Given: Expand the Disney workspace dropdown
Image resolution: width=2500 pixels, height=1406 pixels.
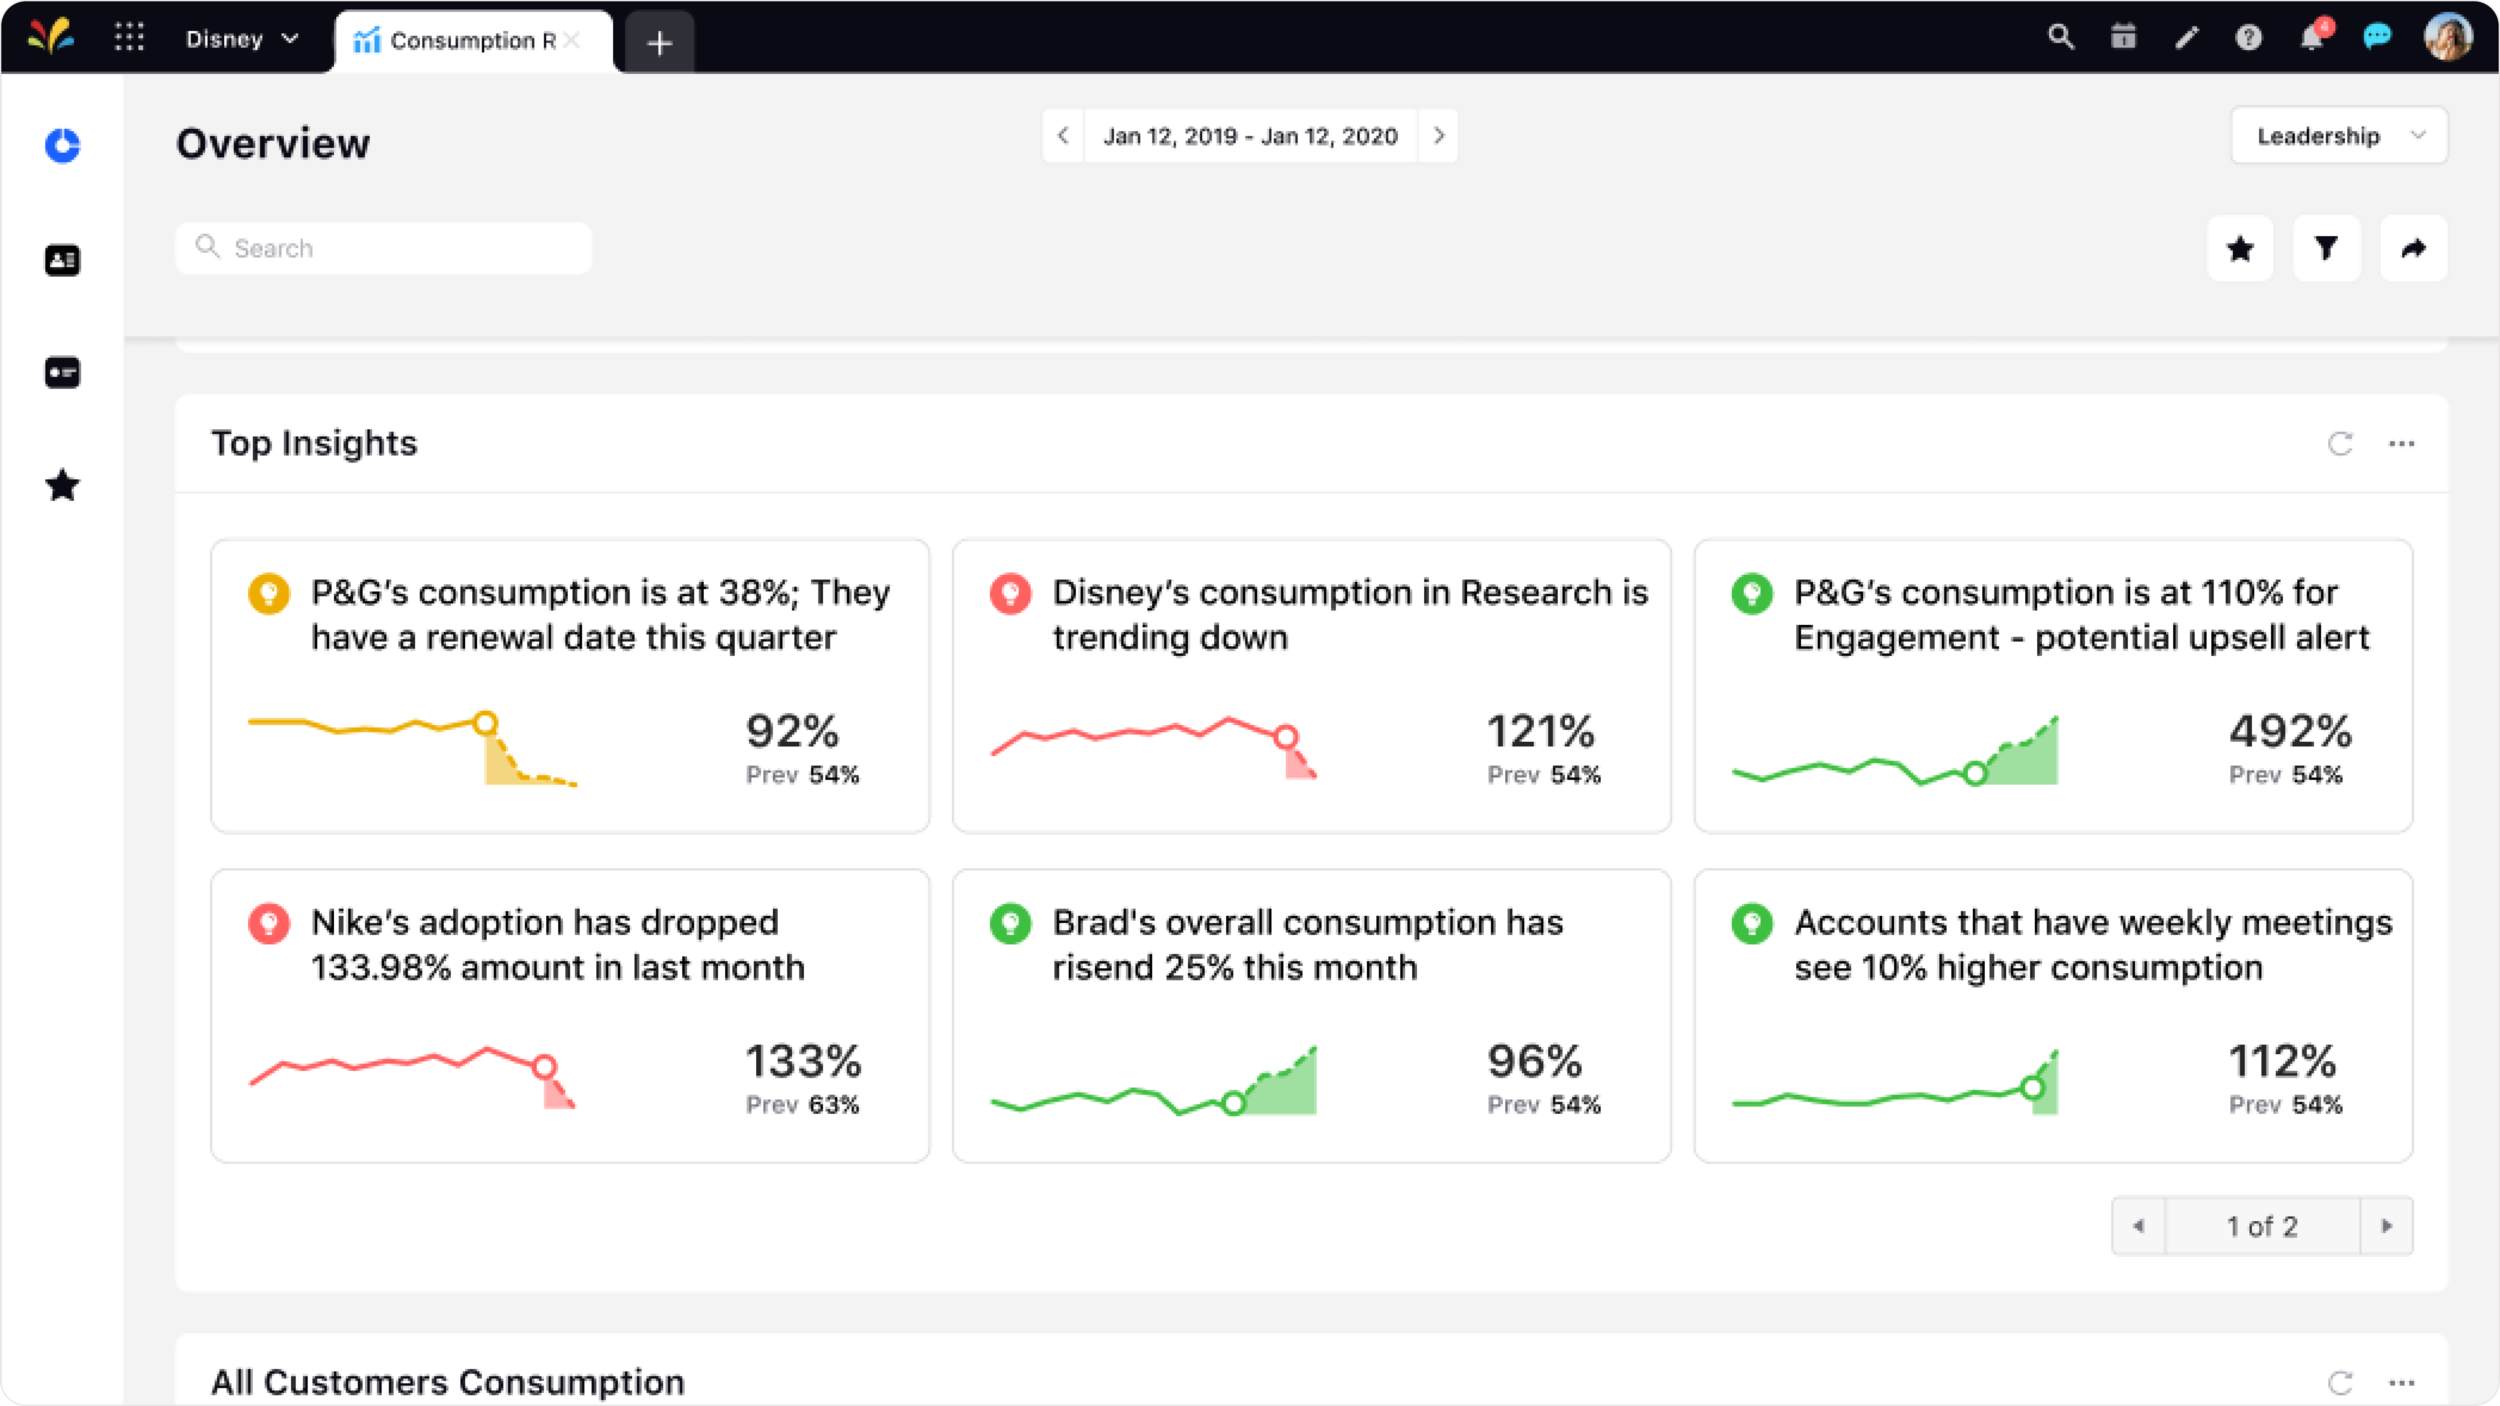Looking at the screenshot, I should pos(242,39).
